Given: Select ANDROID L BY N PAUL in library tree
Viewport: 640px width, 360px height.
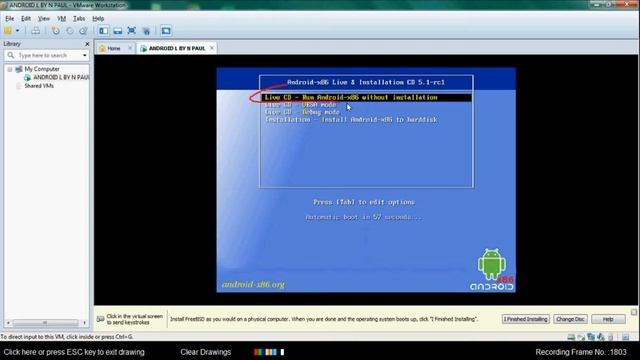Looking at the screenshot, I should click(x=61, y=77).
